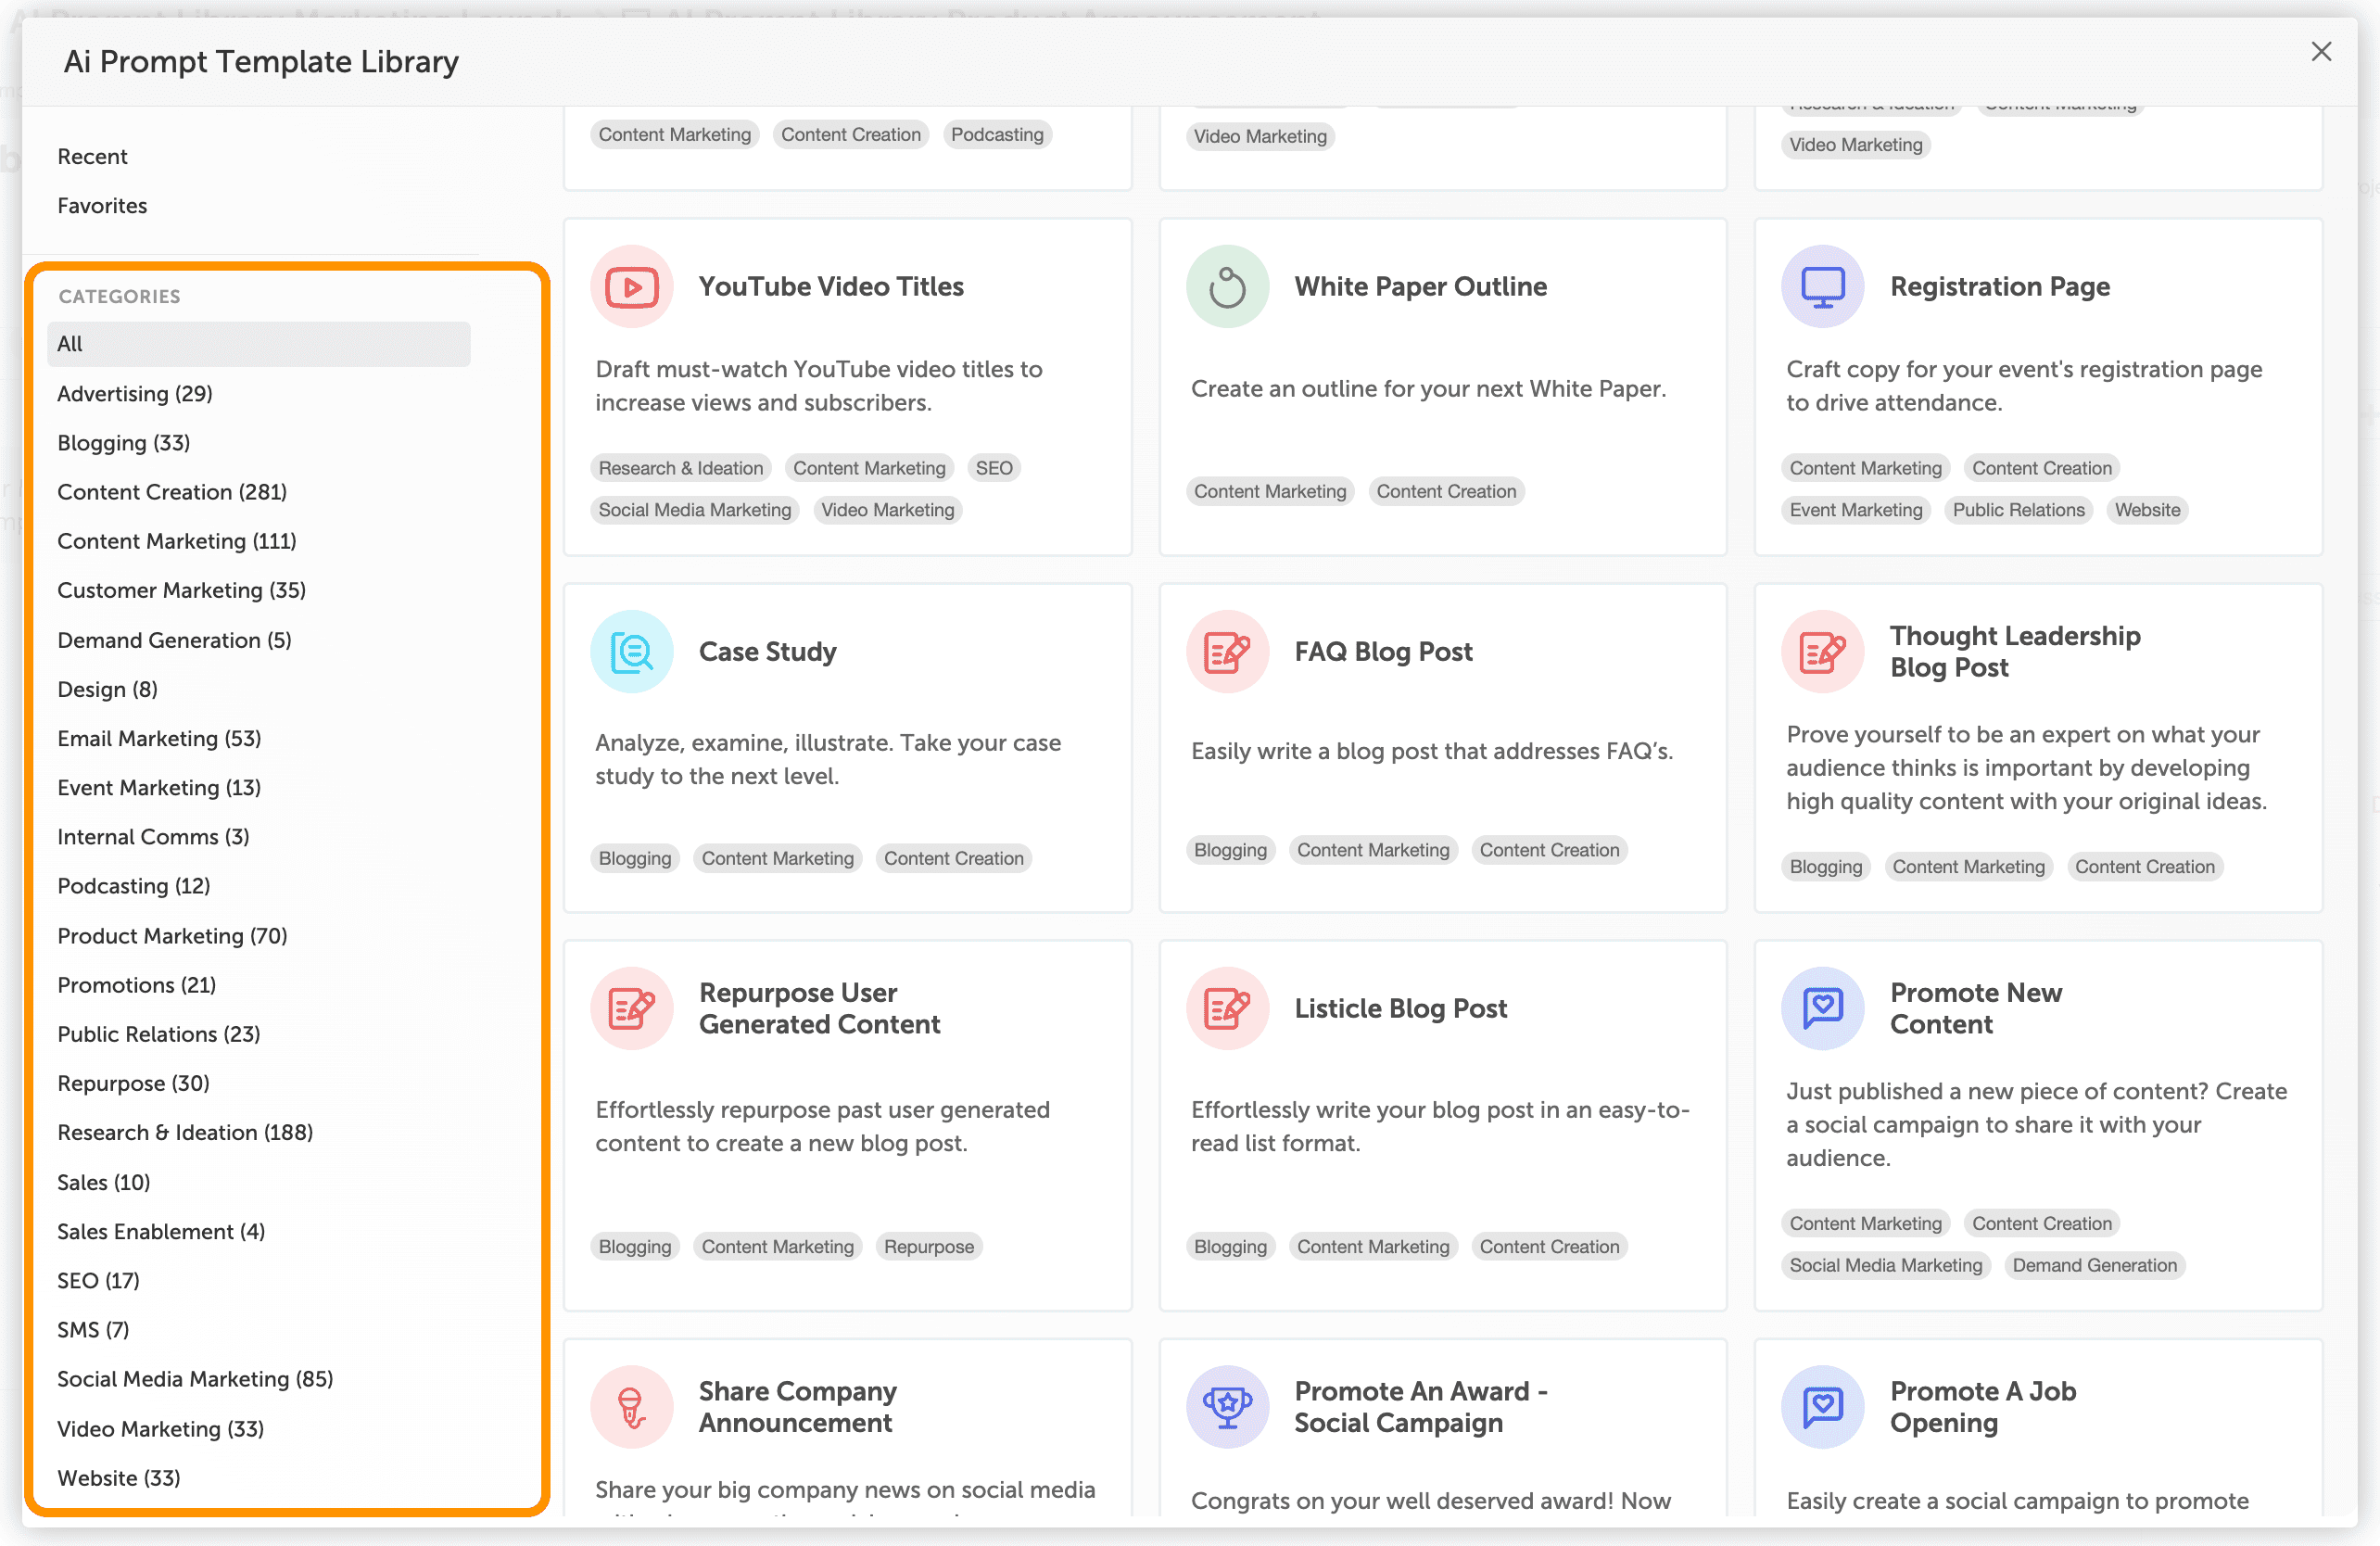Select the All category filter
The image size is (2380, 1546).
[258, 344]
